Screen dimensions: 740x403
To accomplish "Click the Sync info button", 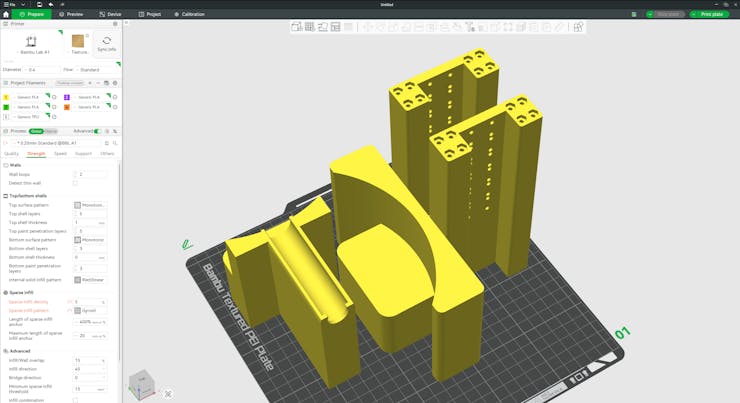I will point(106,44).
